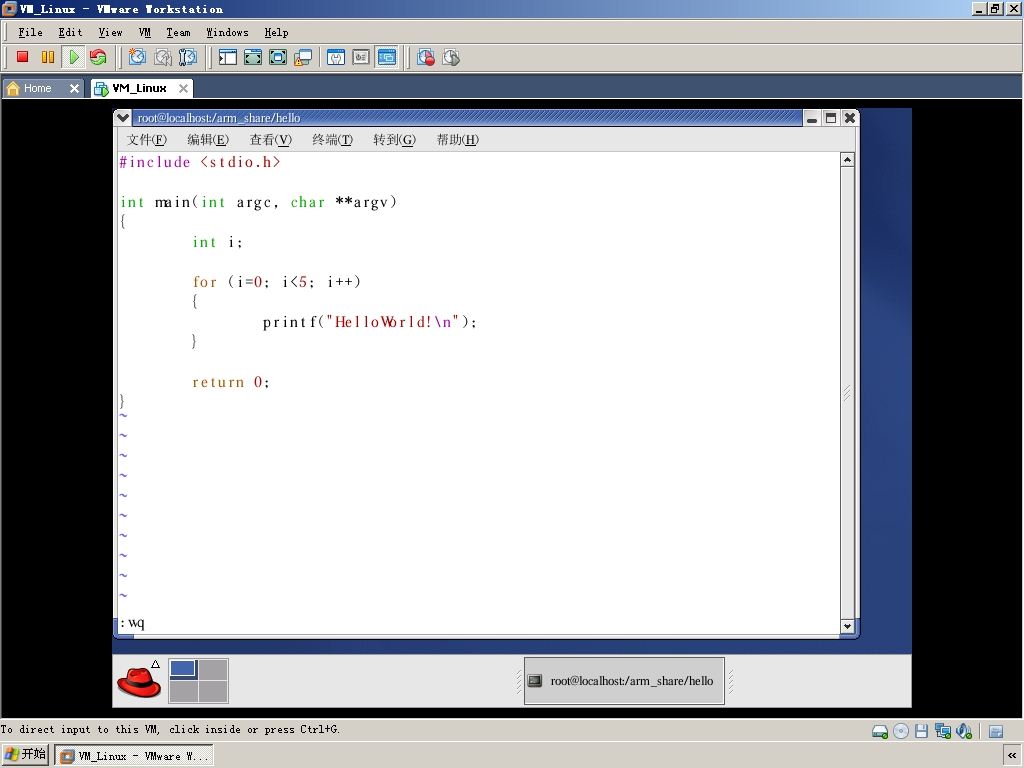
Task: Open the Red Hat main menu icon
Action: (139, 681)
